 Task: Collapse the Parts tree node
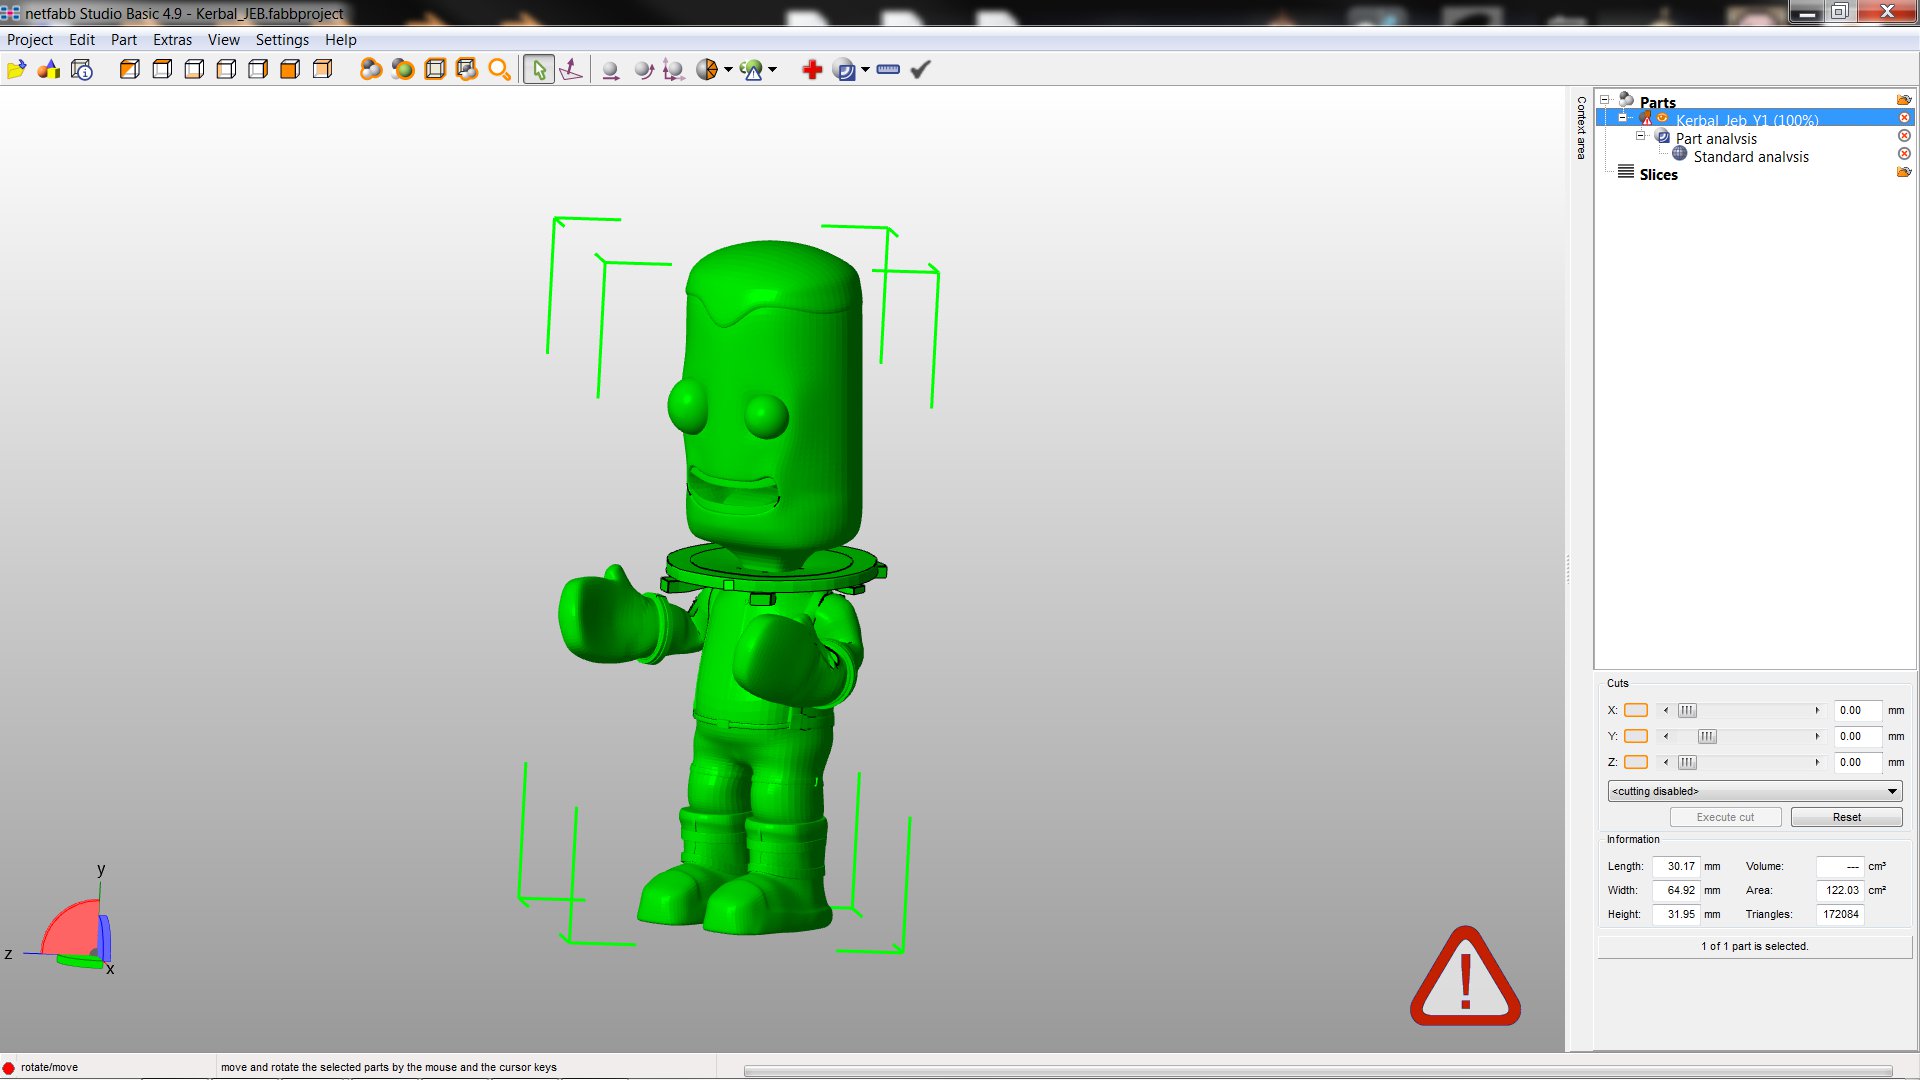tap(1605, 100)
